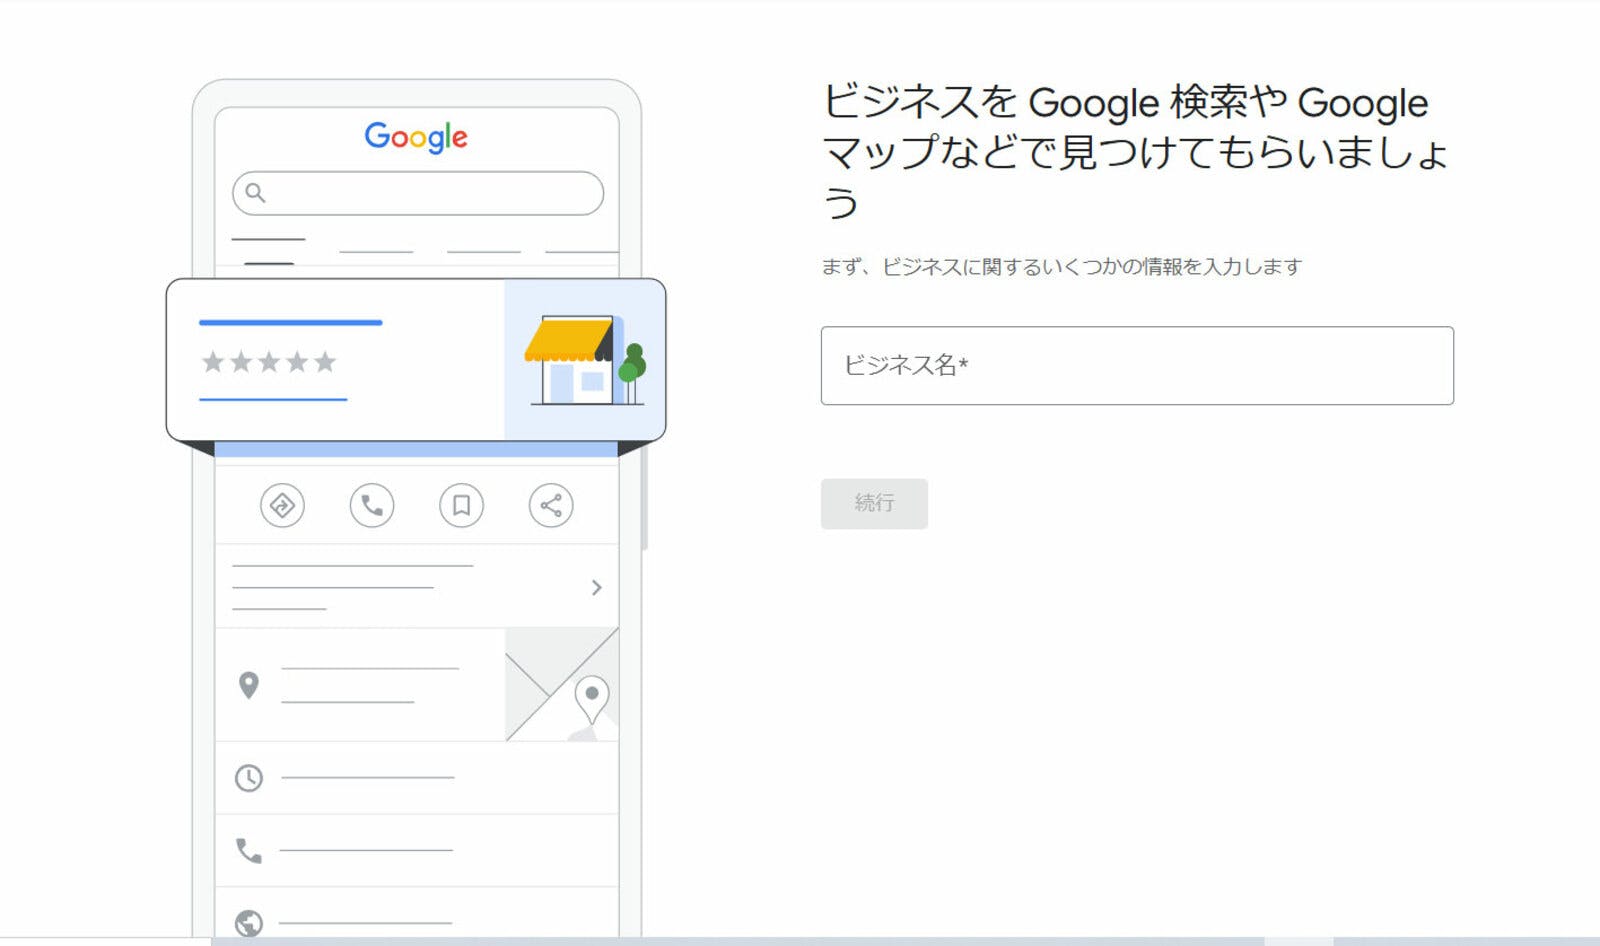Click the heading ビジネスを Google 検索や Google マップ
Viewport: 1600px width, 946px height.
tap(1135, 152)
